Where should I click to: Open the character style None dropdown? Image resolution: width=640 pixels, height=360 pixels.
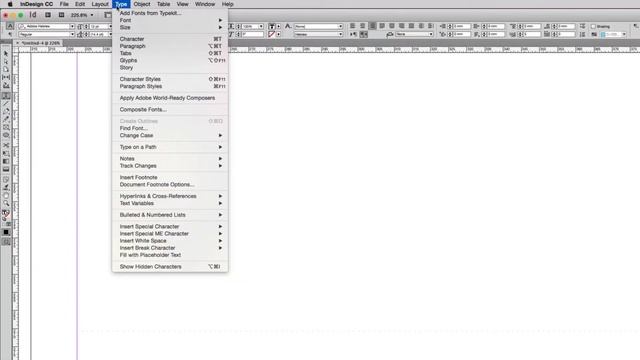pos(340,26)
